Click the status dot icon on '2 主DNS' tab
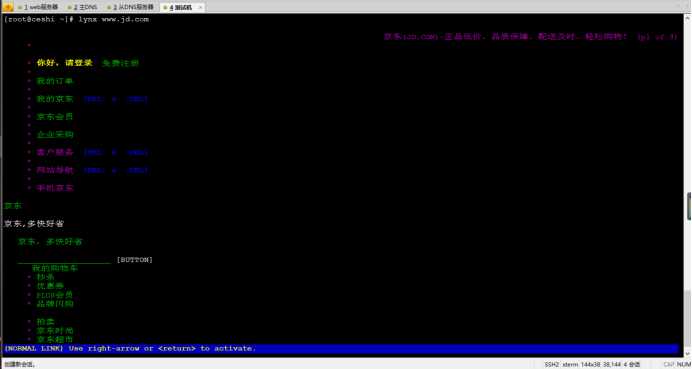 click(x=70, y=8)
